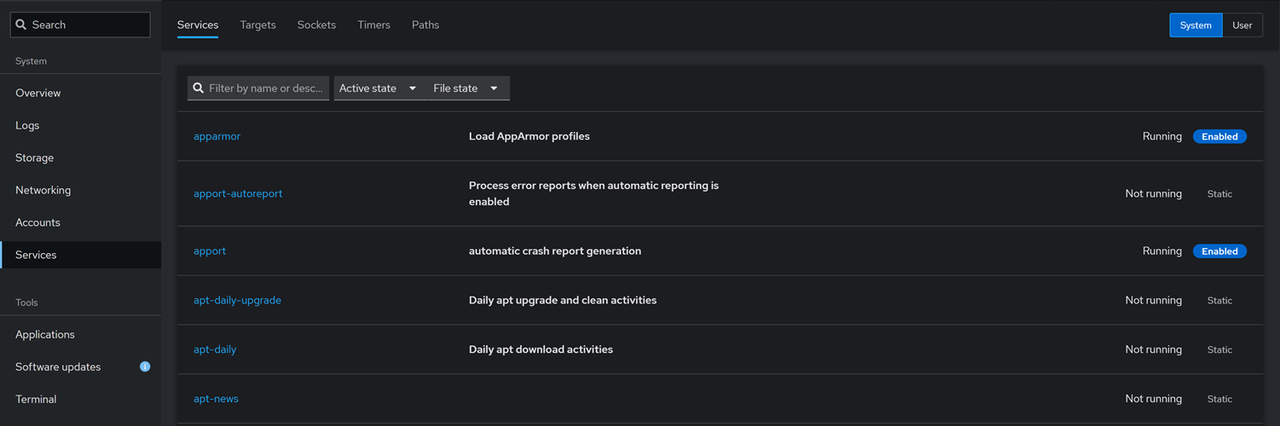The width and height of the screenshot is (1280, 426).
Task: Click the sidebar Search input field
Action: click(80, 25)
